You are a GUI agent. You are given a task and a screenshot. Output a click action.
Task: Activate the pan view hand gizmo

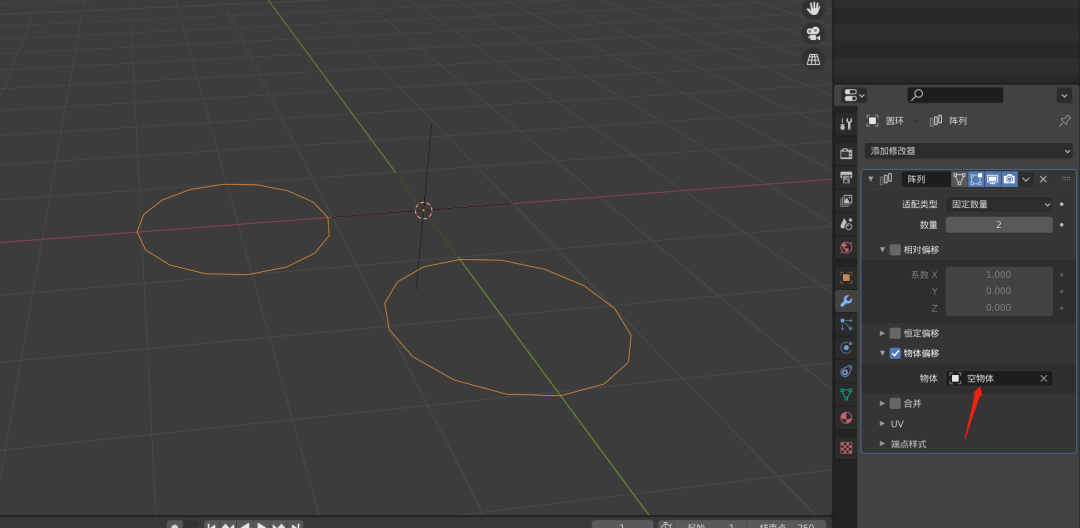814,8
